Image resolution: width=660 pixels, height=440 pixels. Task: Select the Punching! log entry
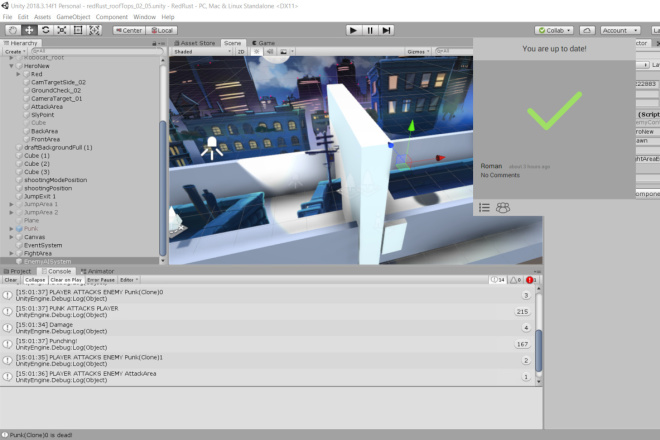(x=269, y=344)
